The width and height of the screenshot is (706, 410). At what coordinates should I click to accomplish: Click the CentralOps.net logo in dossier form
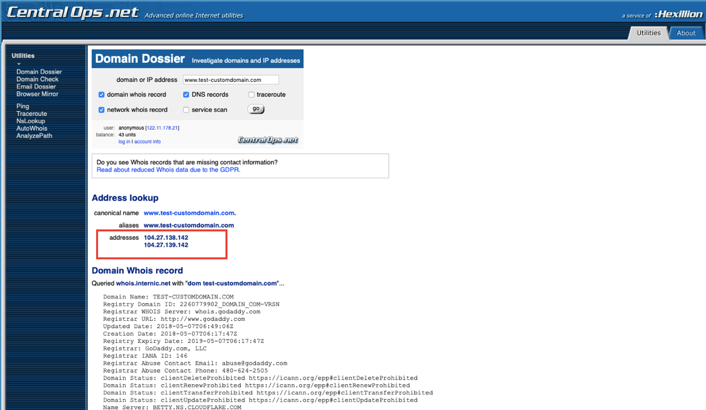267,140
